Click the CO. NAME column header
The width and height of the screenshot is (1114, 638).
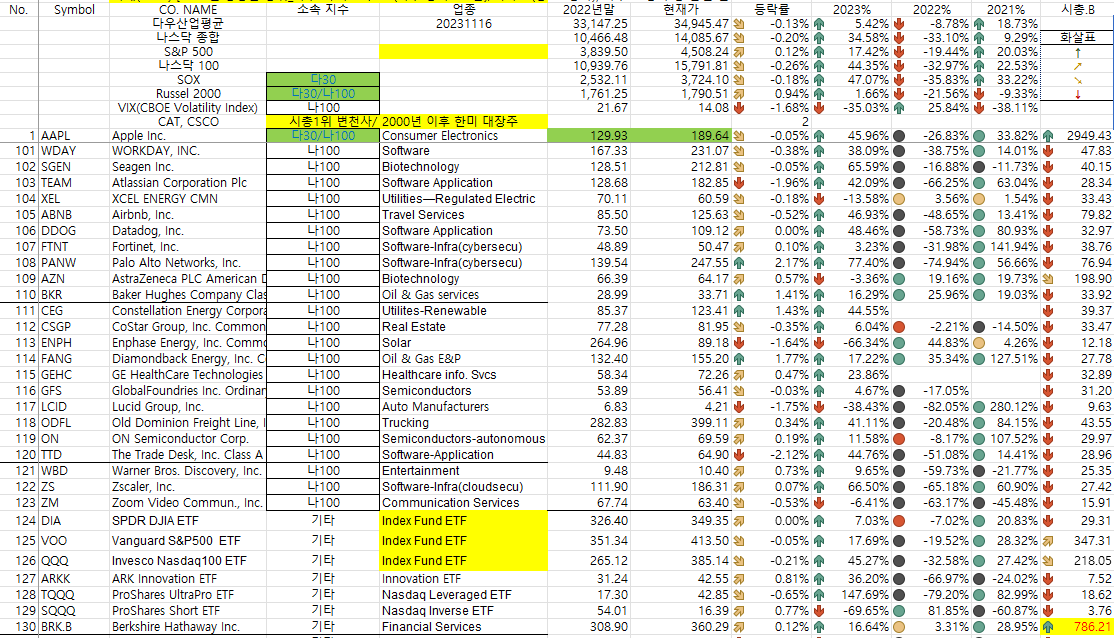coord(188,10)
